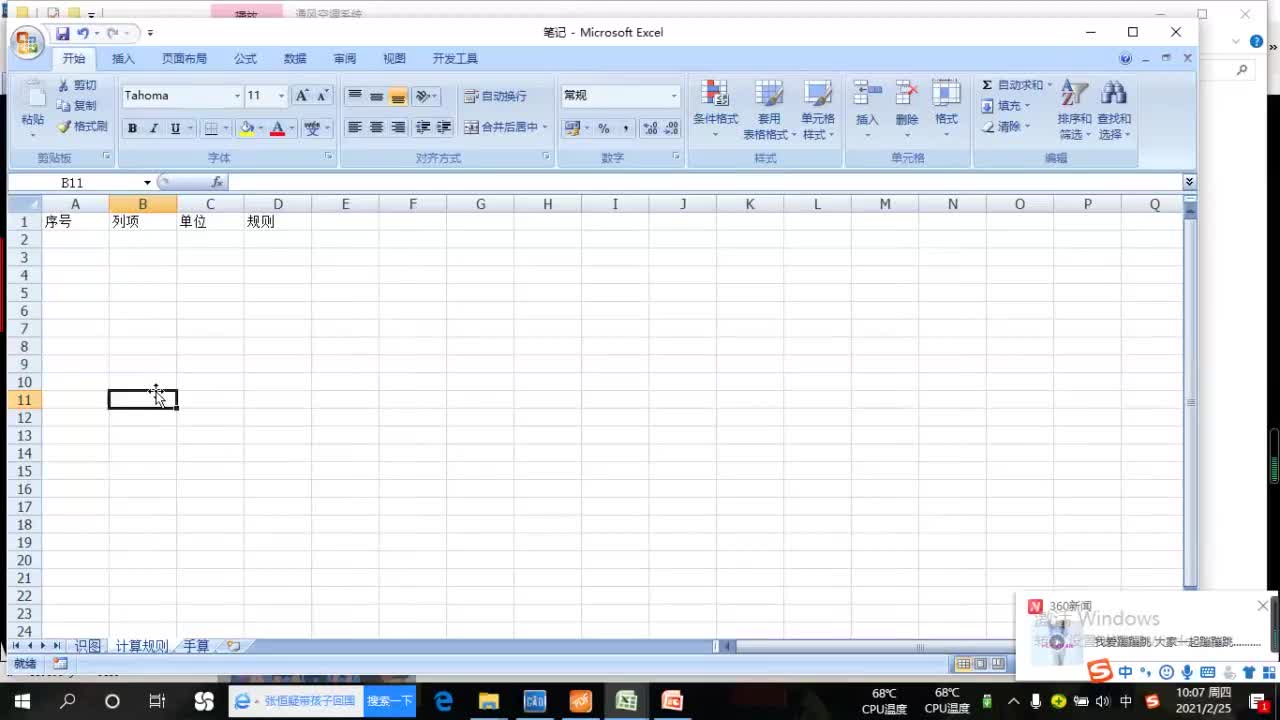Open the Tahoma font name dropdown
This screenshot has height=720, width=1280.
pos(237,96)
